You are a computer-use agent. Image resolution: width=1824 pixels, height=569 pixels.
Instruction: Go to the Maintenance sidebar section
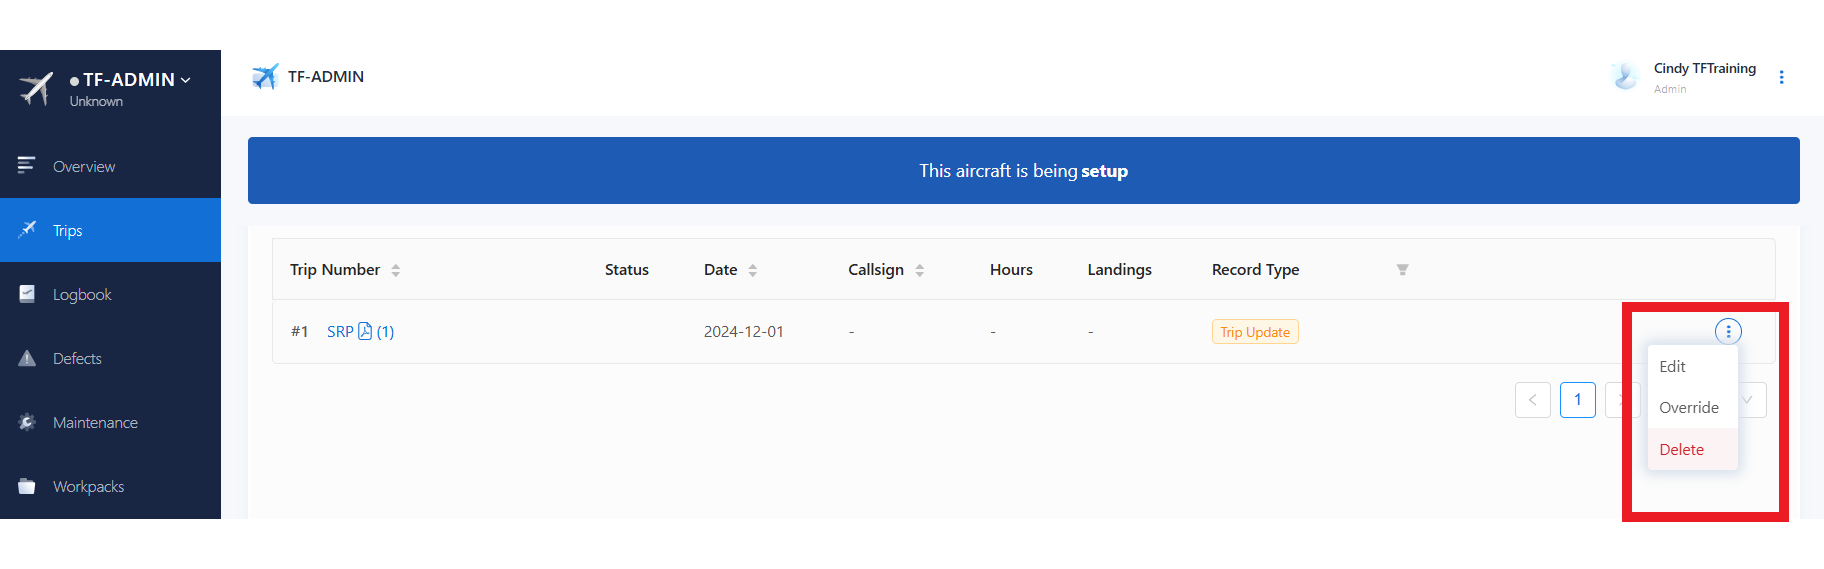(95, 422)
